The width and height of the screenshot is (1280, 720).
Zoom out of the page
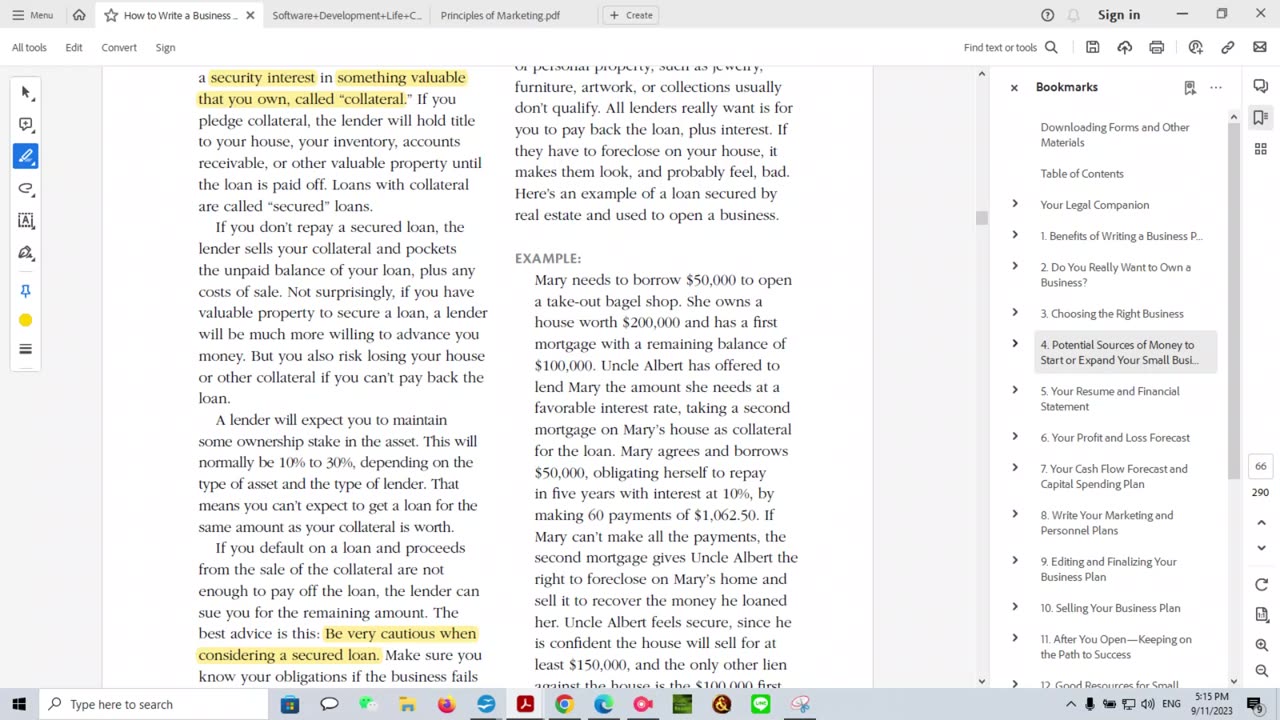1261,671
